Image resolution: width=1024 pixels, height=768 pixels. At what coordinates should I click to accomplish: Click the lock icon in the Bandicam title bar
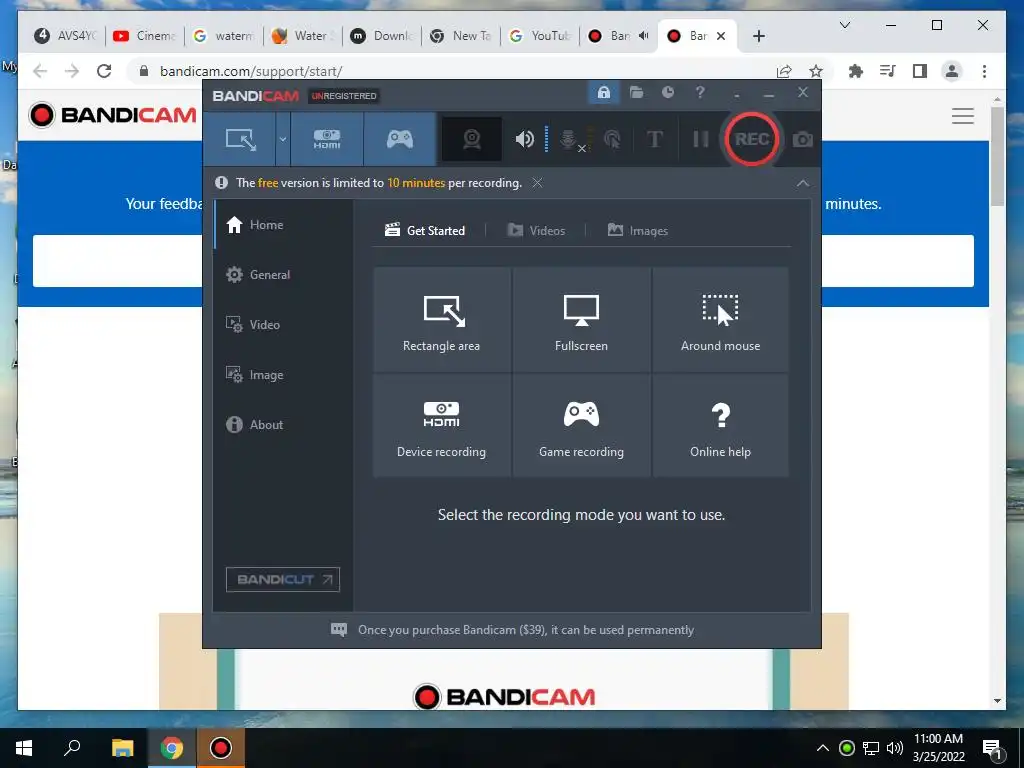click(x=603, y=93)
